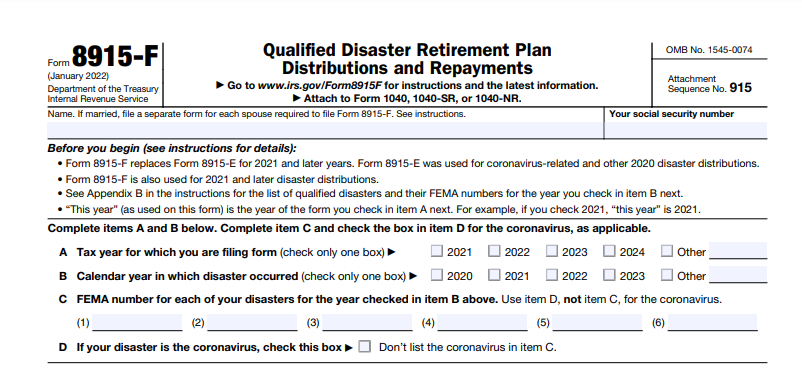
Task: Click the Name input field
Action: [x=325, y=130]
